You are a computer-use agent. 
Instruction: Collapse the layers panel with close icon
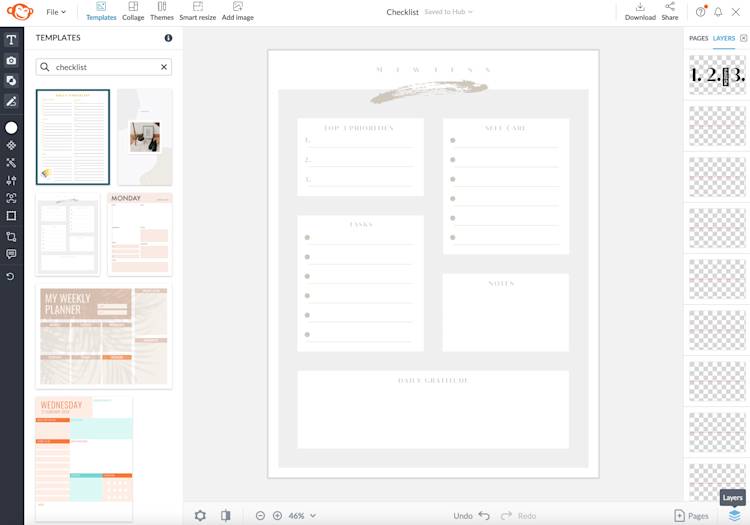[x=743, y=38]
